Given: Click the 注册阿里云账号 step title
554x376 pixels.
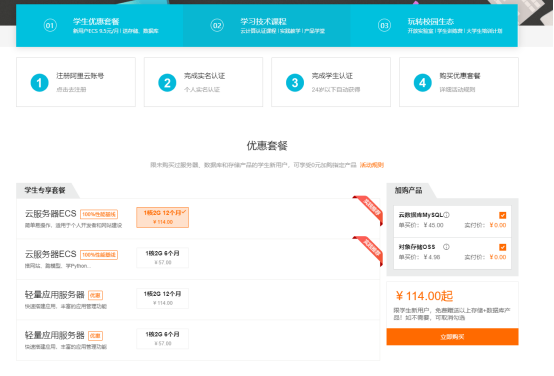Looking at the screenshot, I should click(80, 76).
